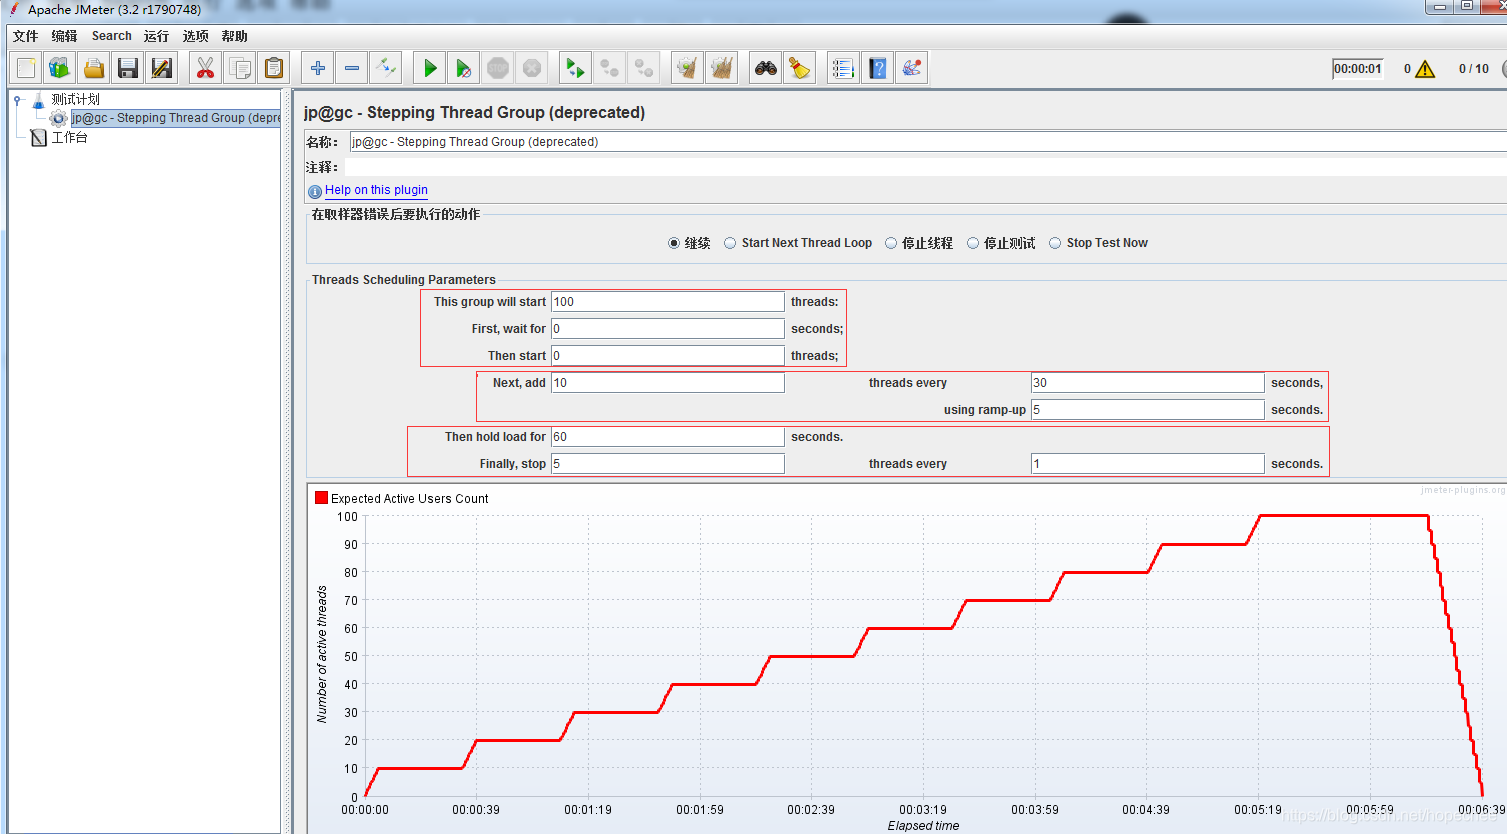Open the 文件 menu

[25, 36]
